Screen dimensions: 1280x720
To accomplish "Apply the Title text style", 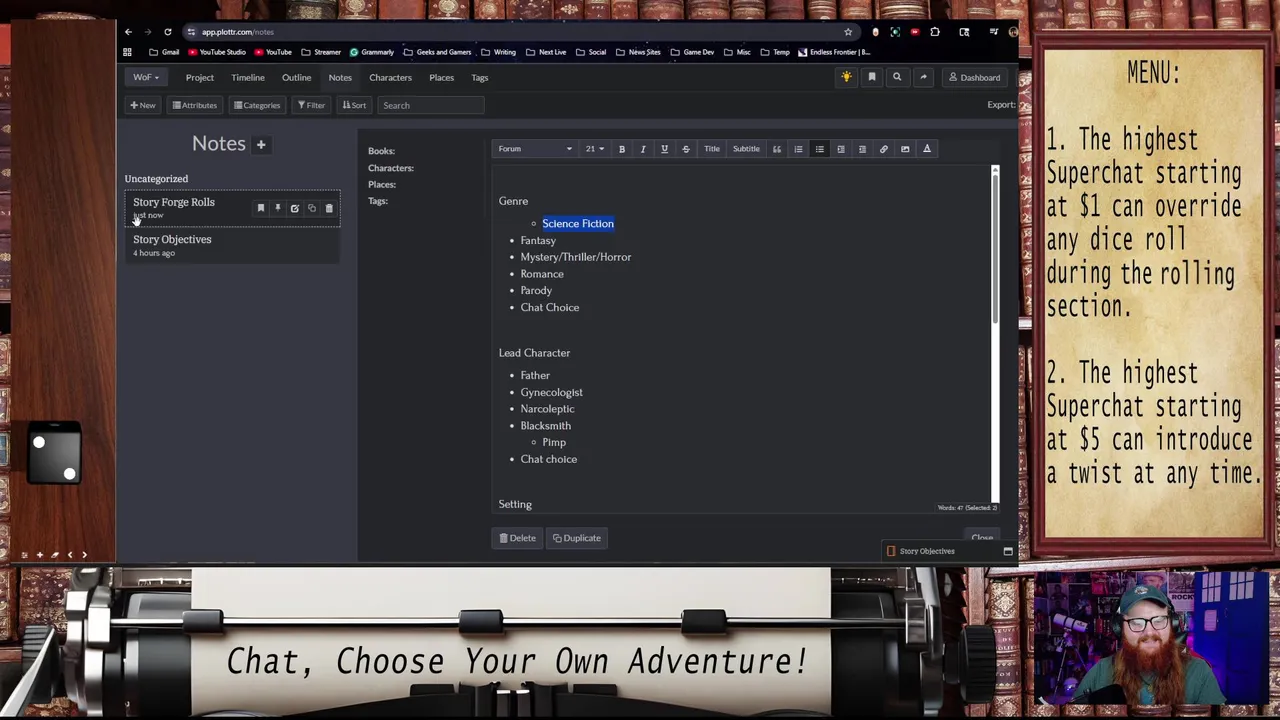I will pyautogui.click(x=712, y=149).
